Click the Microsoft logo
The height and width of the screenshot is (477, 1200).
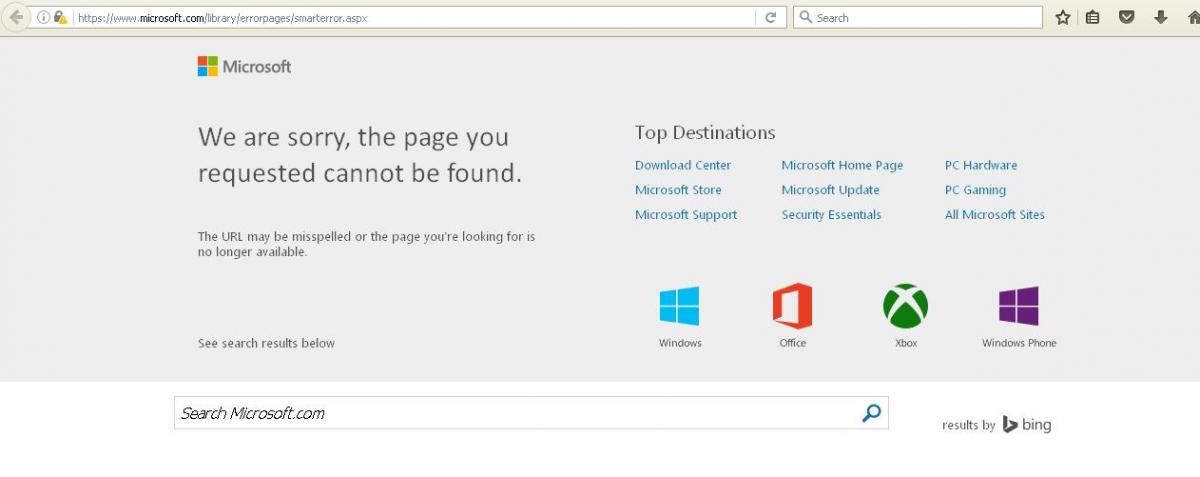[x=244, y=66]
